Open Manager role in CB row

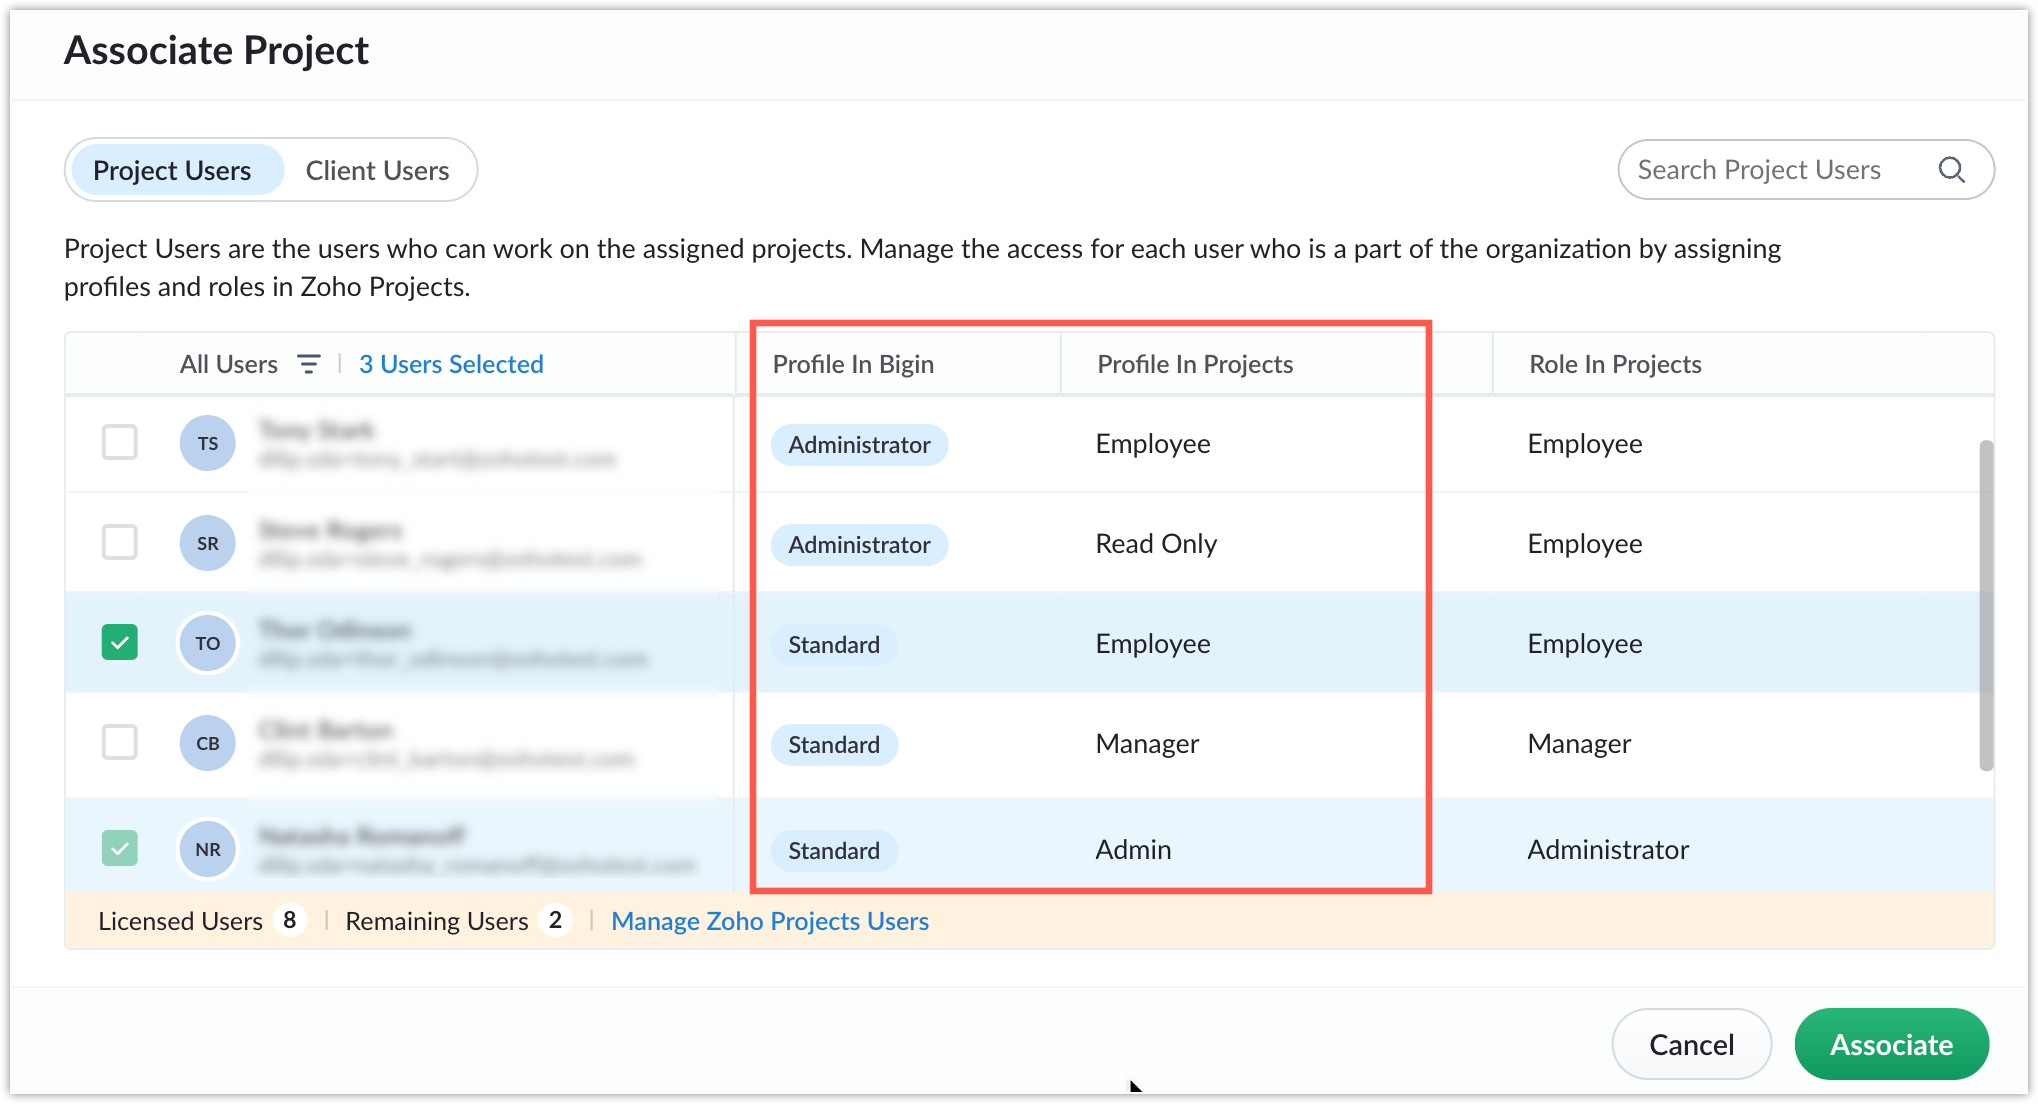point(1579,743)
